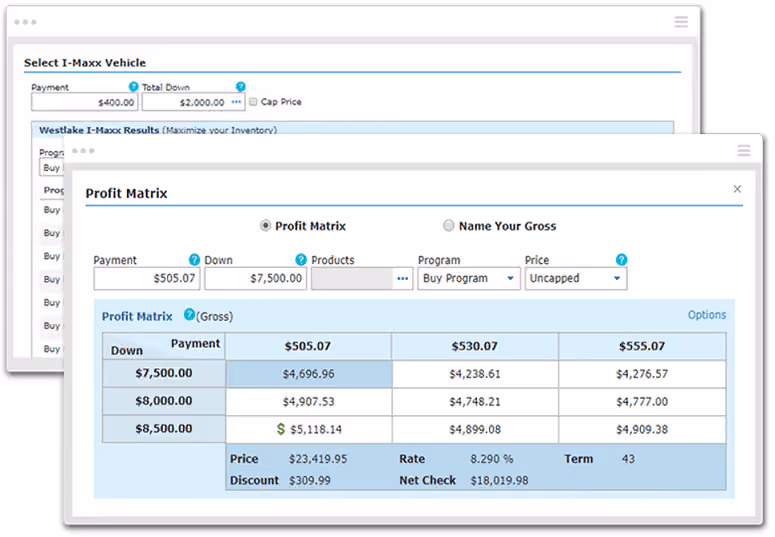Click the Net Check value $18,019.98
Image resolution: width=775 pixels, height=537 pixels.
click(x=499, y=480)
